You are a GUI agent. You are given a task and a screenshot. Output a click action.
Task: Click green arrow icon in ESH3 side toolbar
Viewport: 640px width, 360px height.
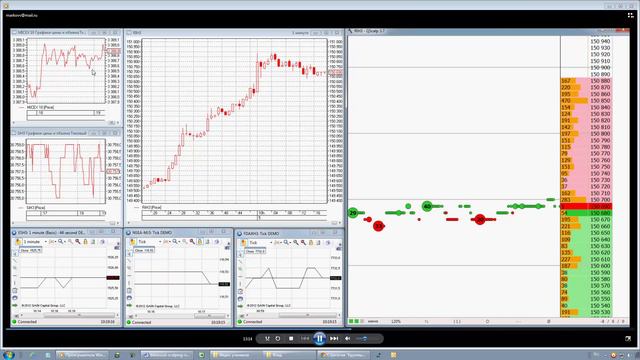tap(15, 305)
